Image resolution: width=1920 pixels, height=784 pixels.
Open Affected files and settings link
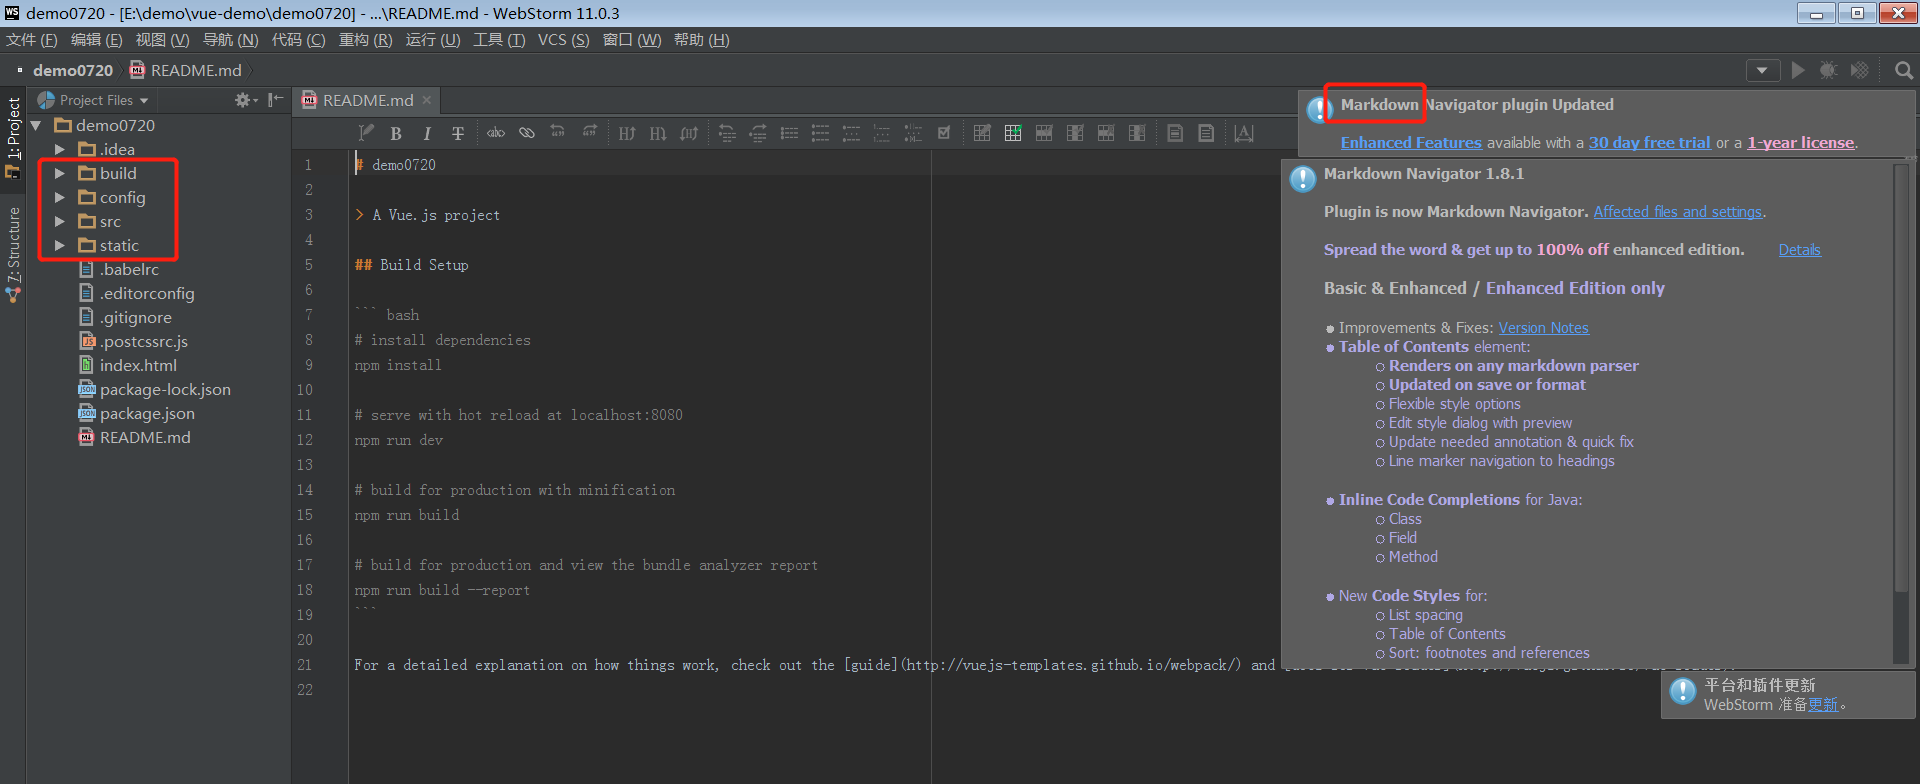coord(1677,212)
